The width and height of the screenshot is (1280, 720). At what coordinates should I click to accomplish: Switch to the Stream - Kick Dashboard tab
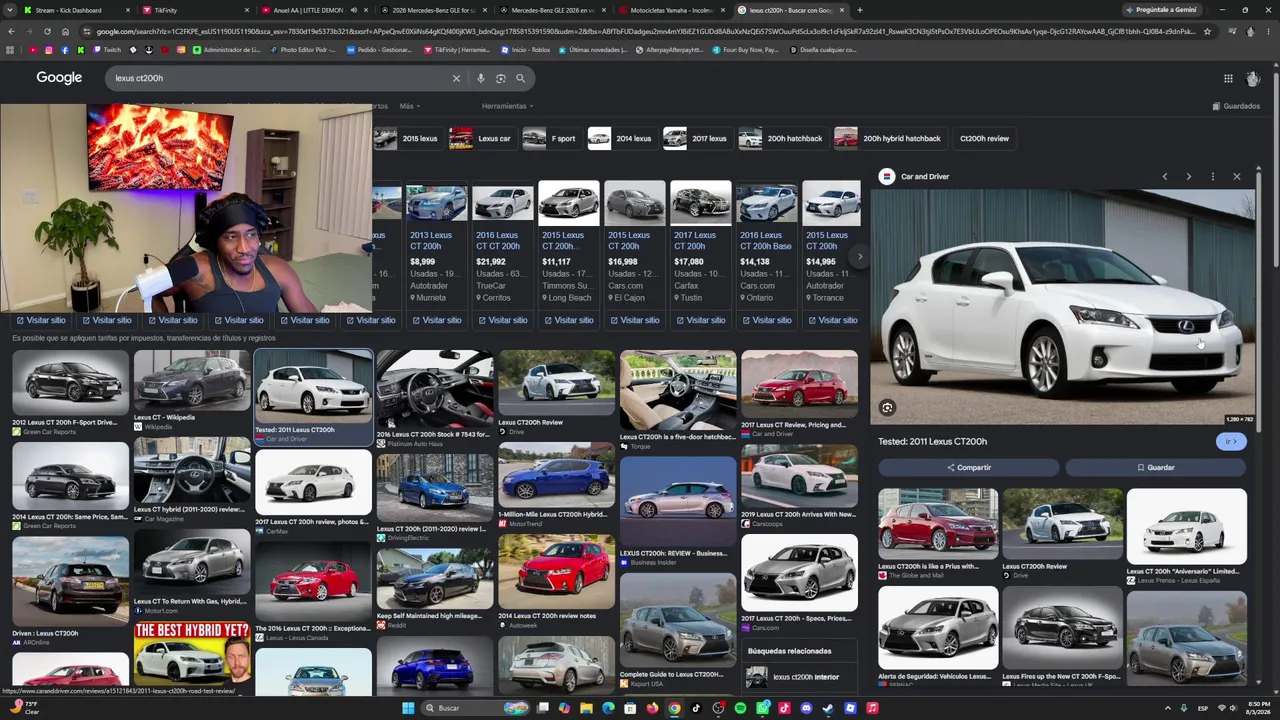click(68, 10)
